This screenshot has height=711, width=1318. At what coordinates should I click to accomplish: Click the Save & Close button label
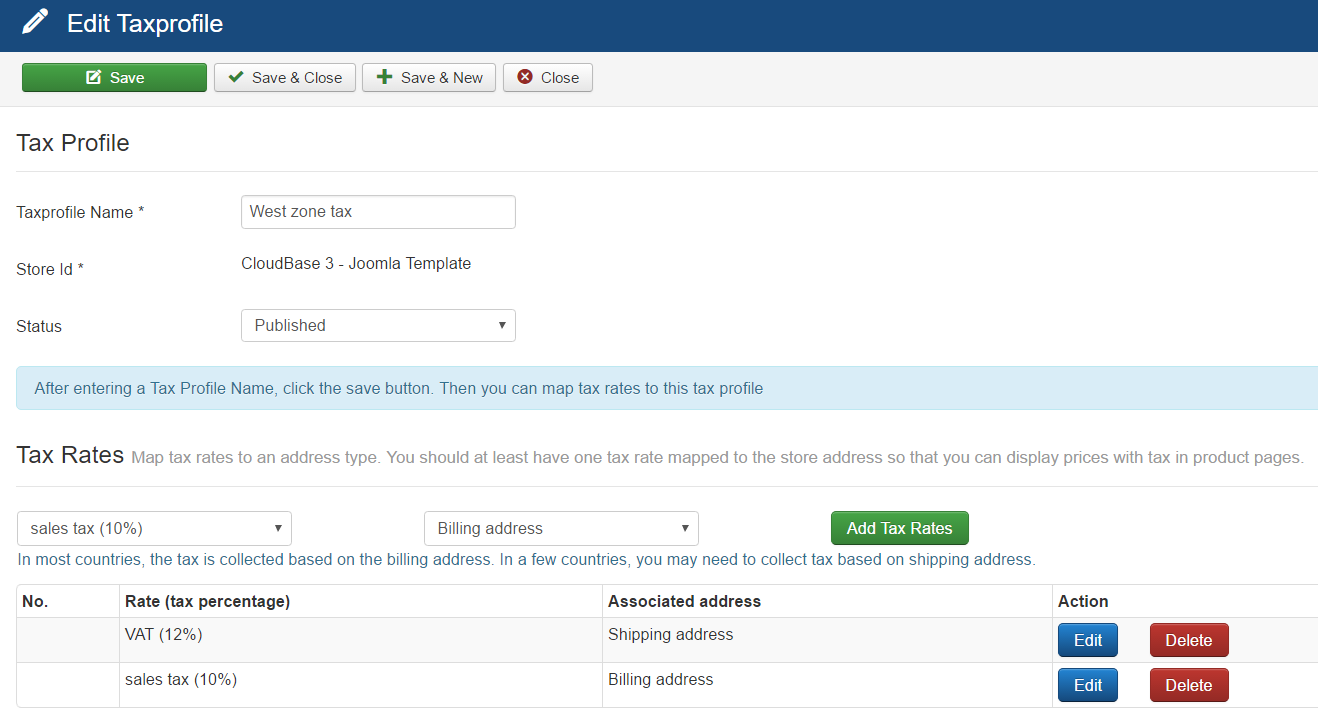297,78
